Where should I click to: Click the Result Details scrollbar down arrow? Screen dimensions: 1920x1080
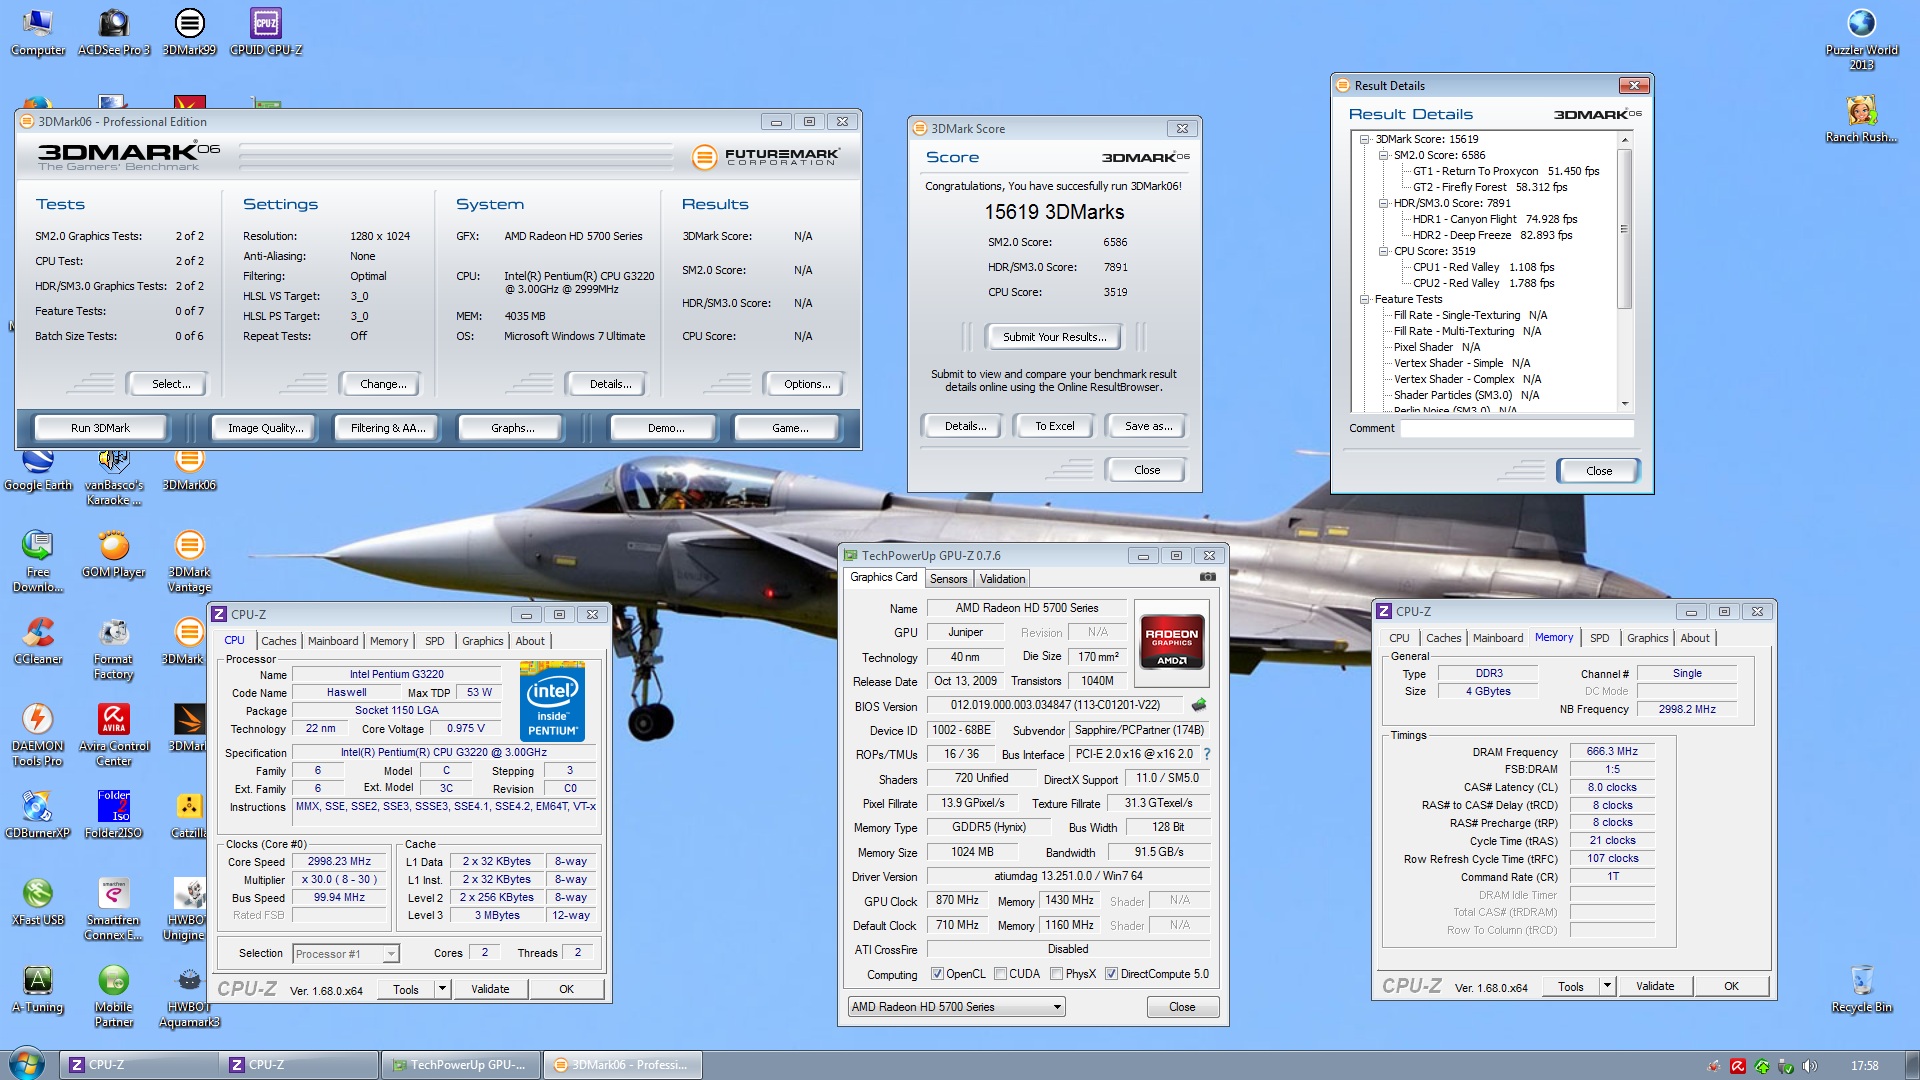click(1625, 404)
